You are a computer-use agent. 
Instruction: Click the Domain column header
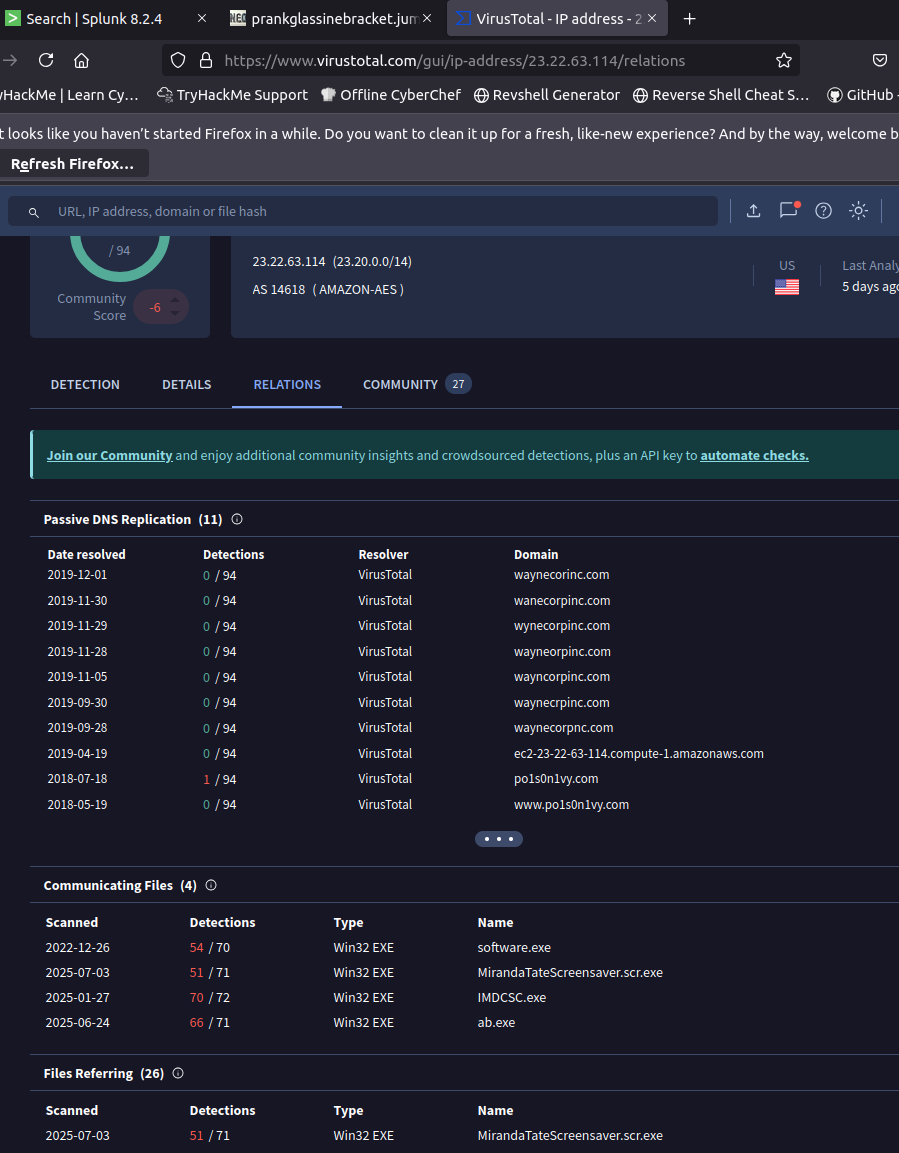coord(536,554)
